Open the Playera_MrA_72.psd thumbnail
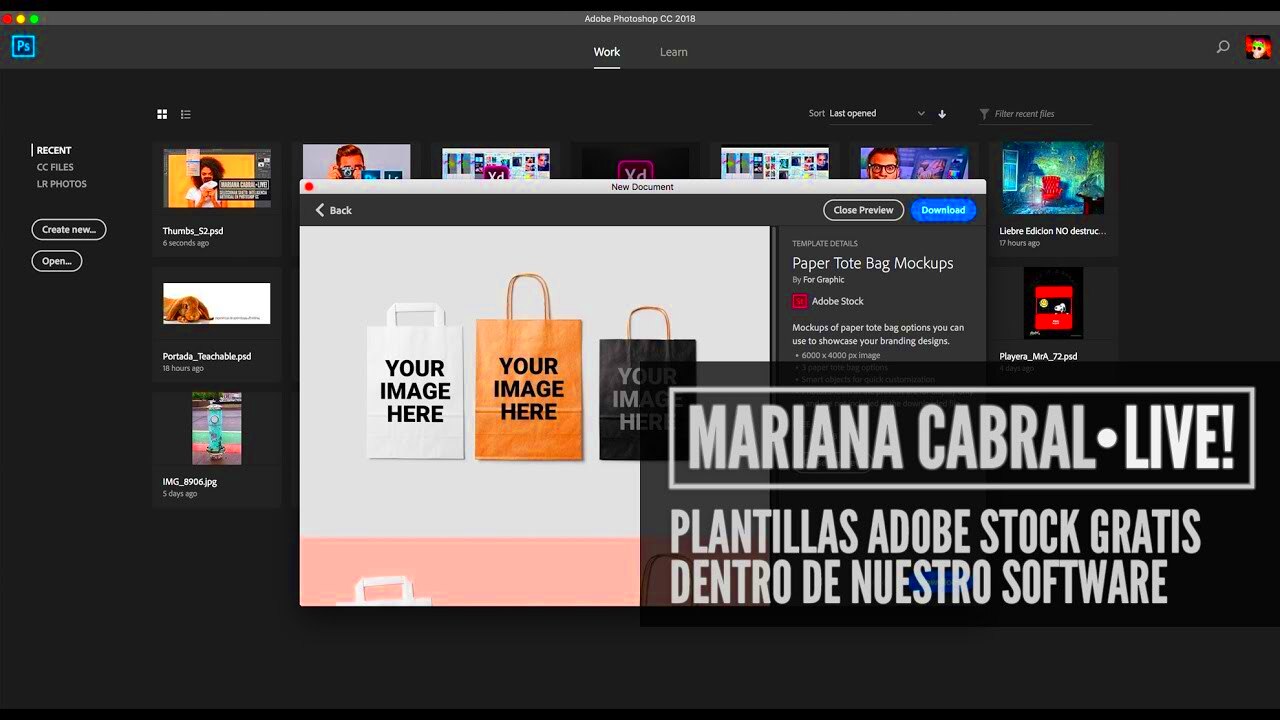The image size is (1280, 720). (x=1053, y=303)
